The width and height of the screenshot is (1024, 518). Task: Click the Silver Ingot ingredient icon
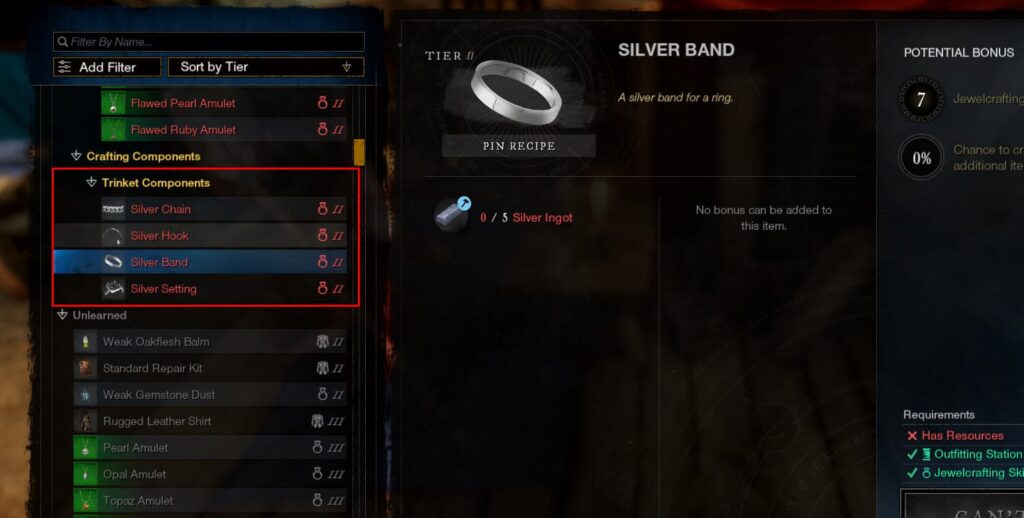pyautogui.click(x=453, y=215)
